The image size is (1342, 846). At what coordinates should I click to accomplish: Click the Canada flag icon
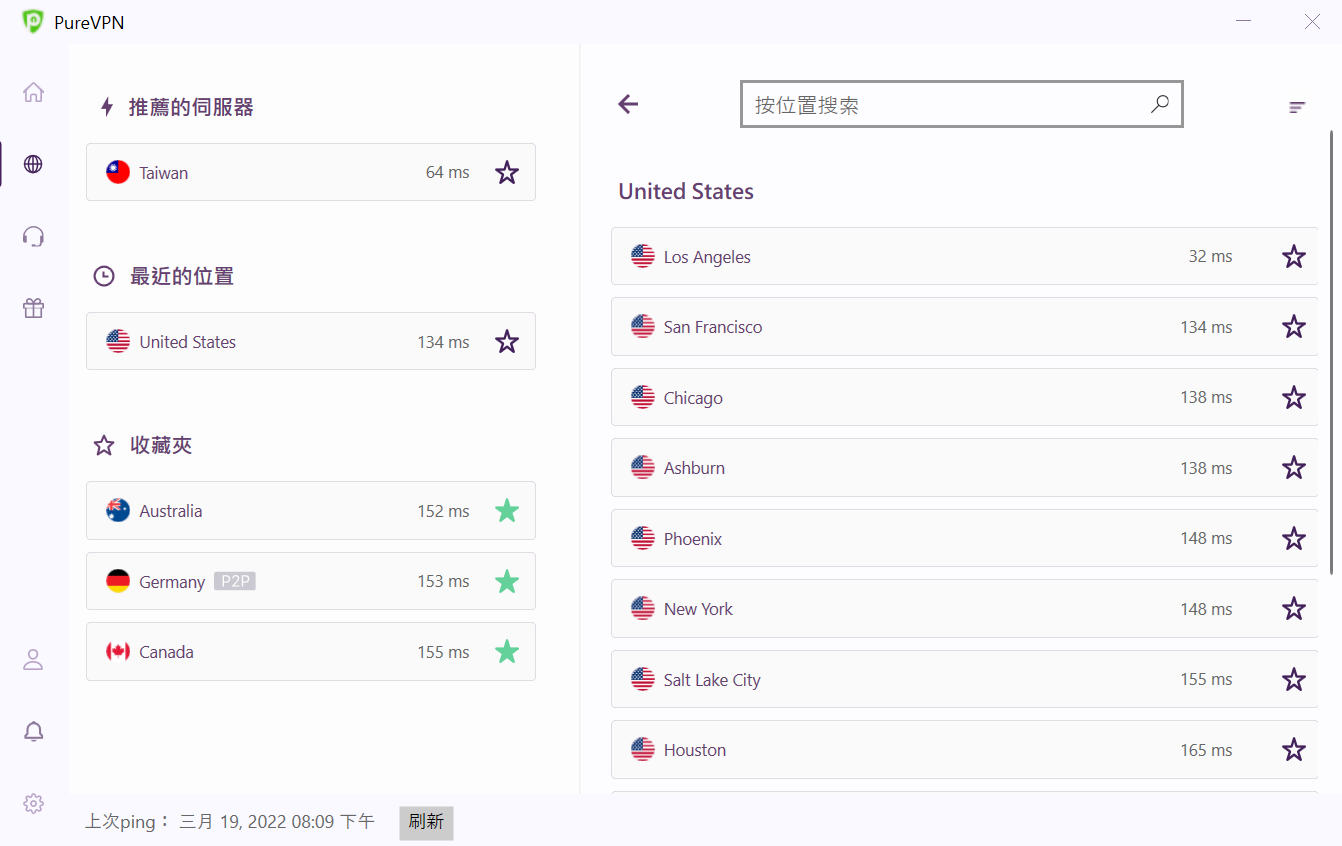118,651
